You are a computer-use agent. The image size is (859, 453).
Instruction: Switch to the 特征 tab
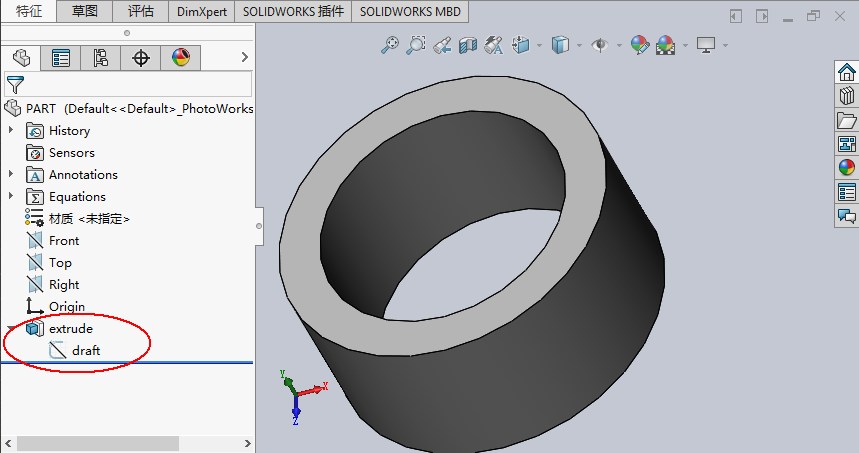click(x=28, y=11)
